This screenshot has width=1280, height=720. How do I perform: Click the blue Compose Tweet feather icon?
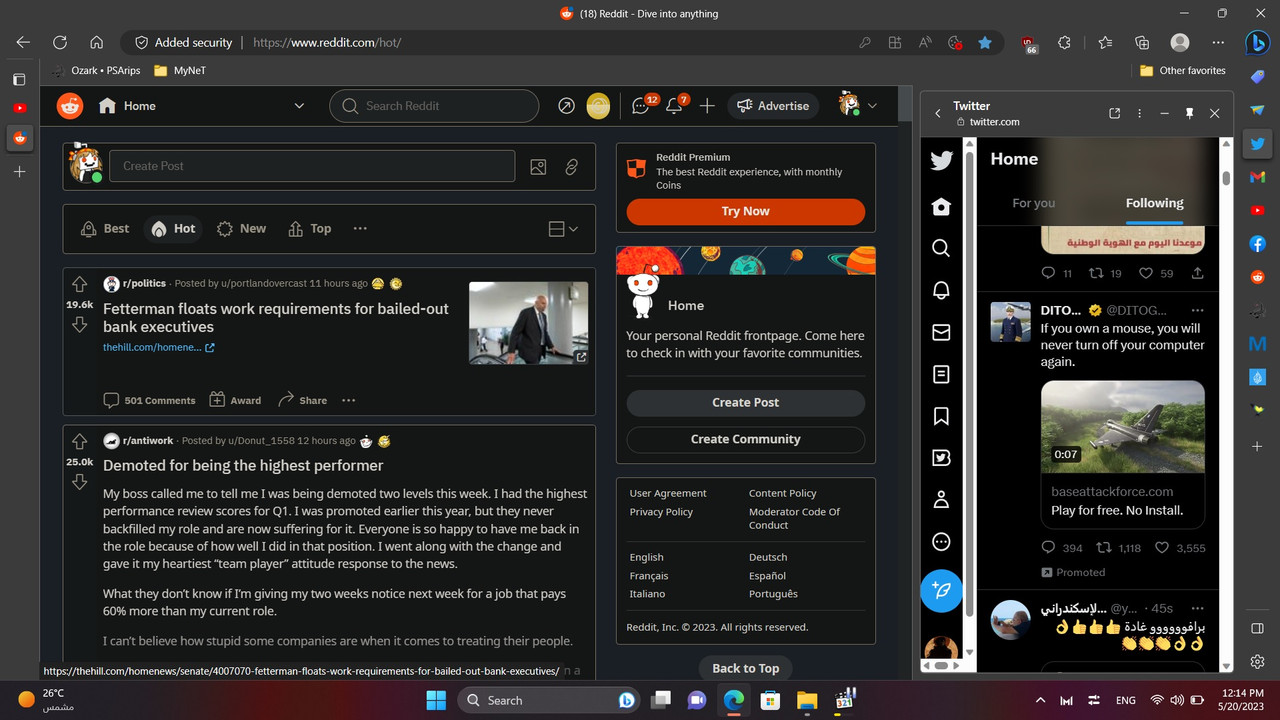[940, 591]
